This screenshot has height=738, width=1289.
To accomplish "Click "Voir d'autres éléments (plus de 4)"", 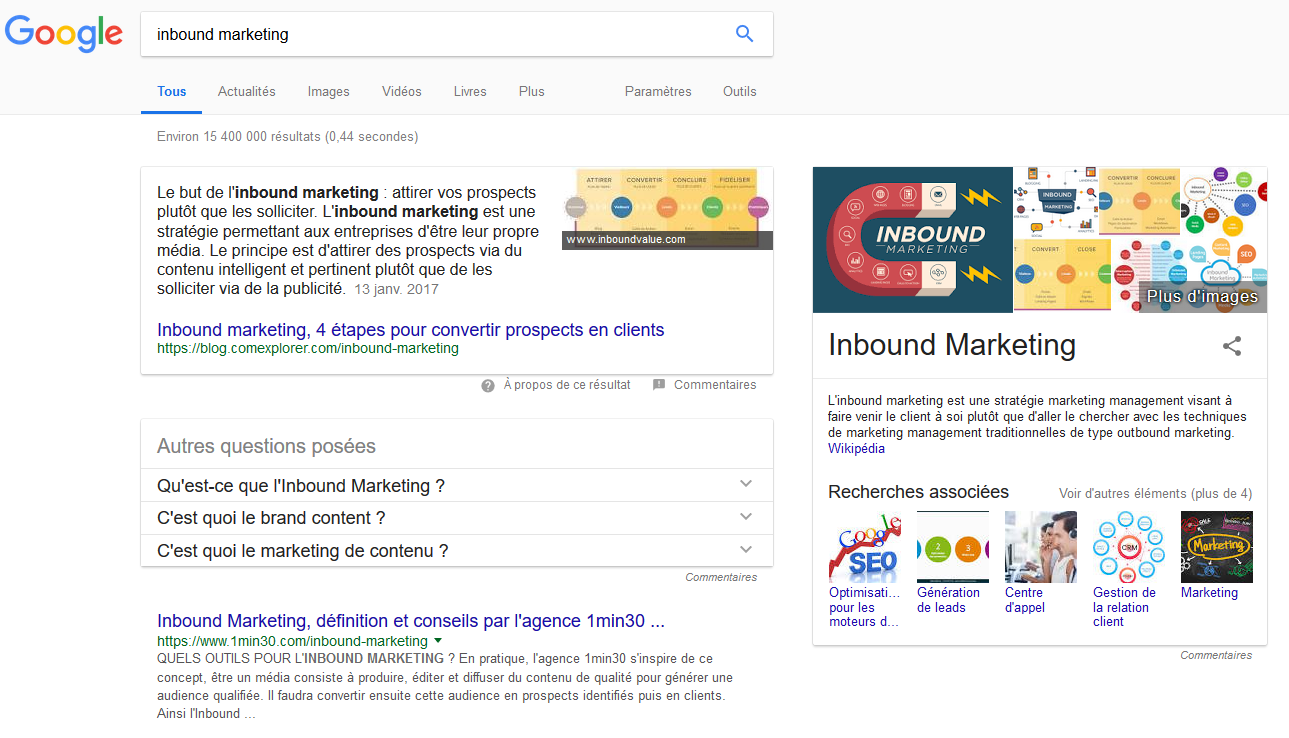I will [1155, 493].
